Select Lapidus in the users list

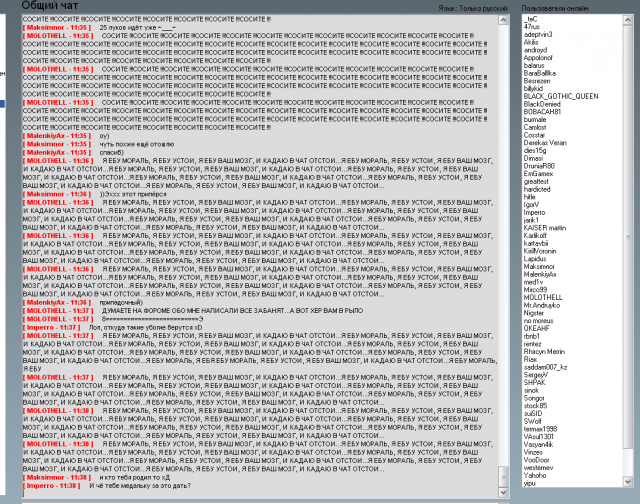click(x=535, y=260)
